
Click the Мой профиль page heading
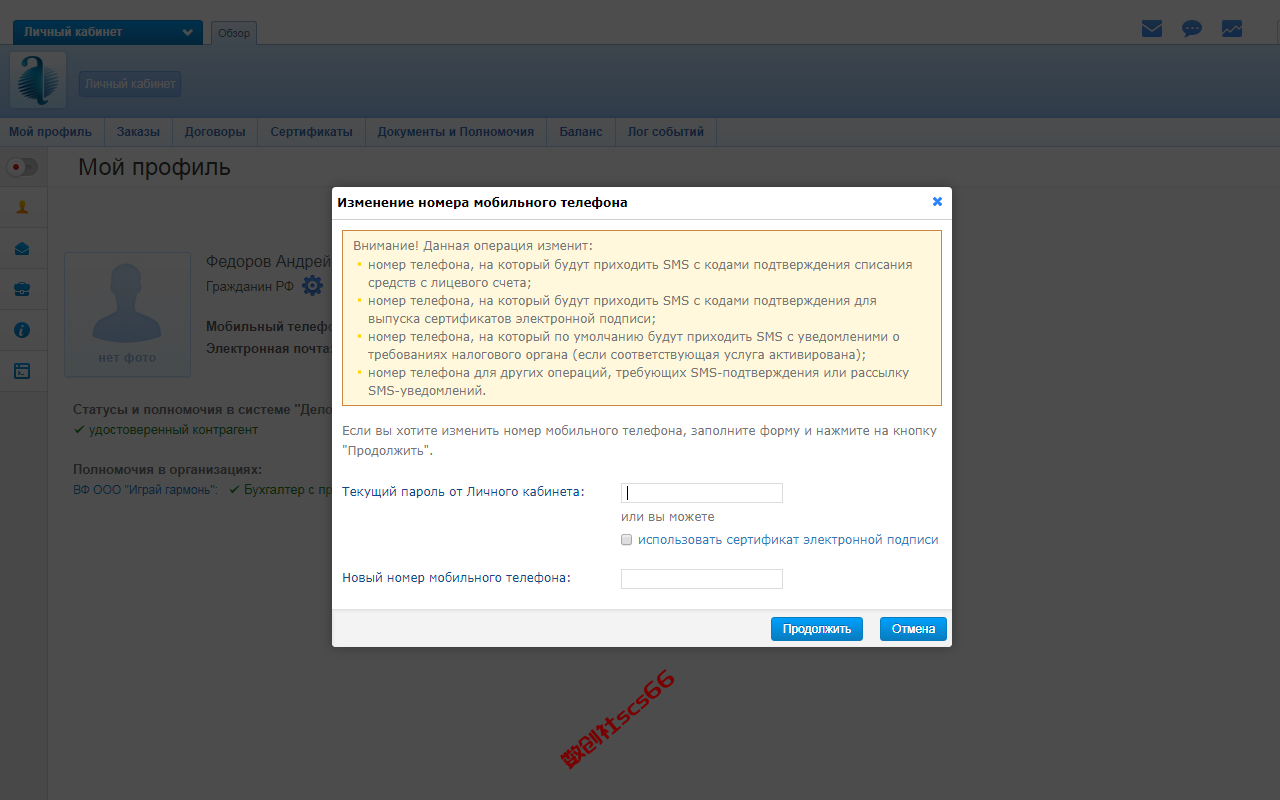pyautogui.click(x=155, y=168)
